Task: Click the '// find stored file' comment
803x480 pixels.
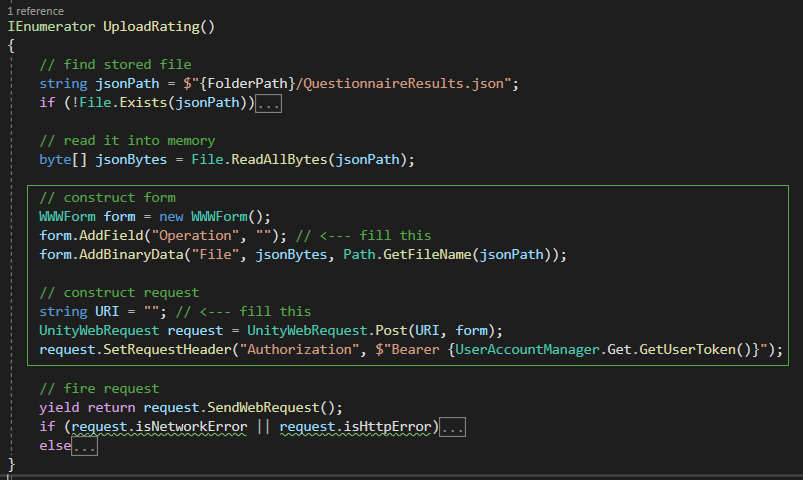Action: coord(115,65)
